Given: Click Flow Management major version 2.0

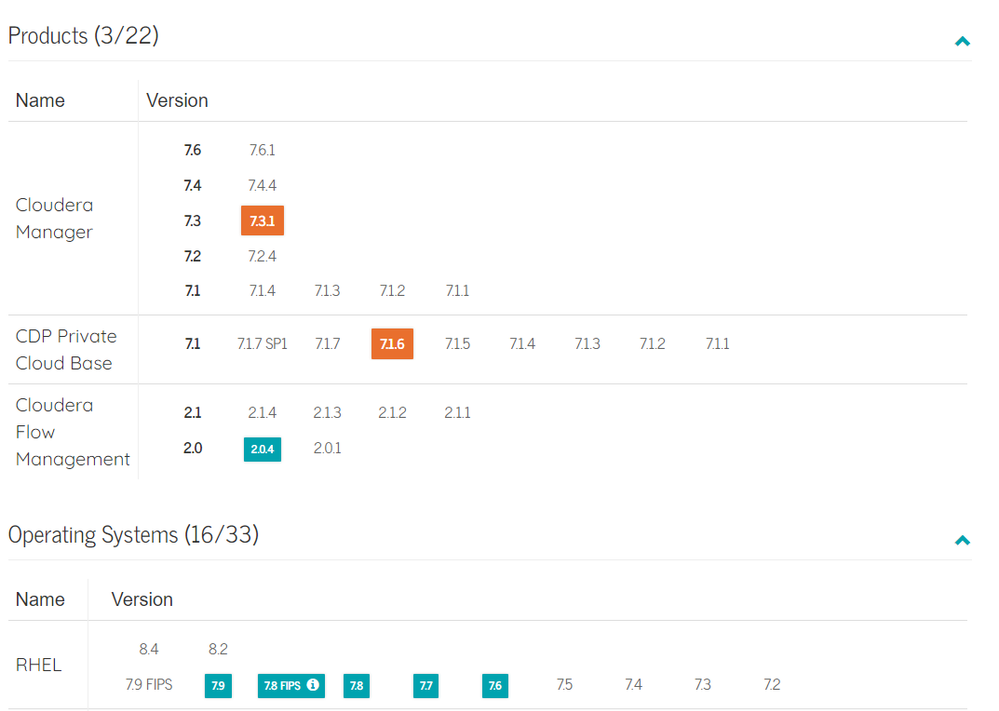Looking at the screenshot, I should [x=192, y=448].
